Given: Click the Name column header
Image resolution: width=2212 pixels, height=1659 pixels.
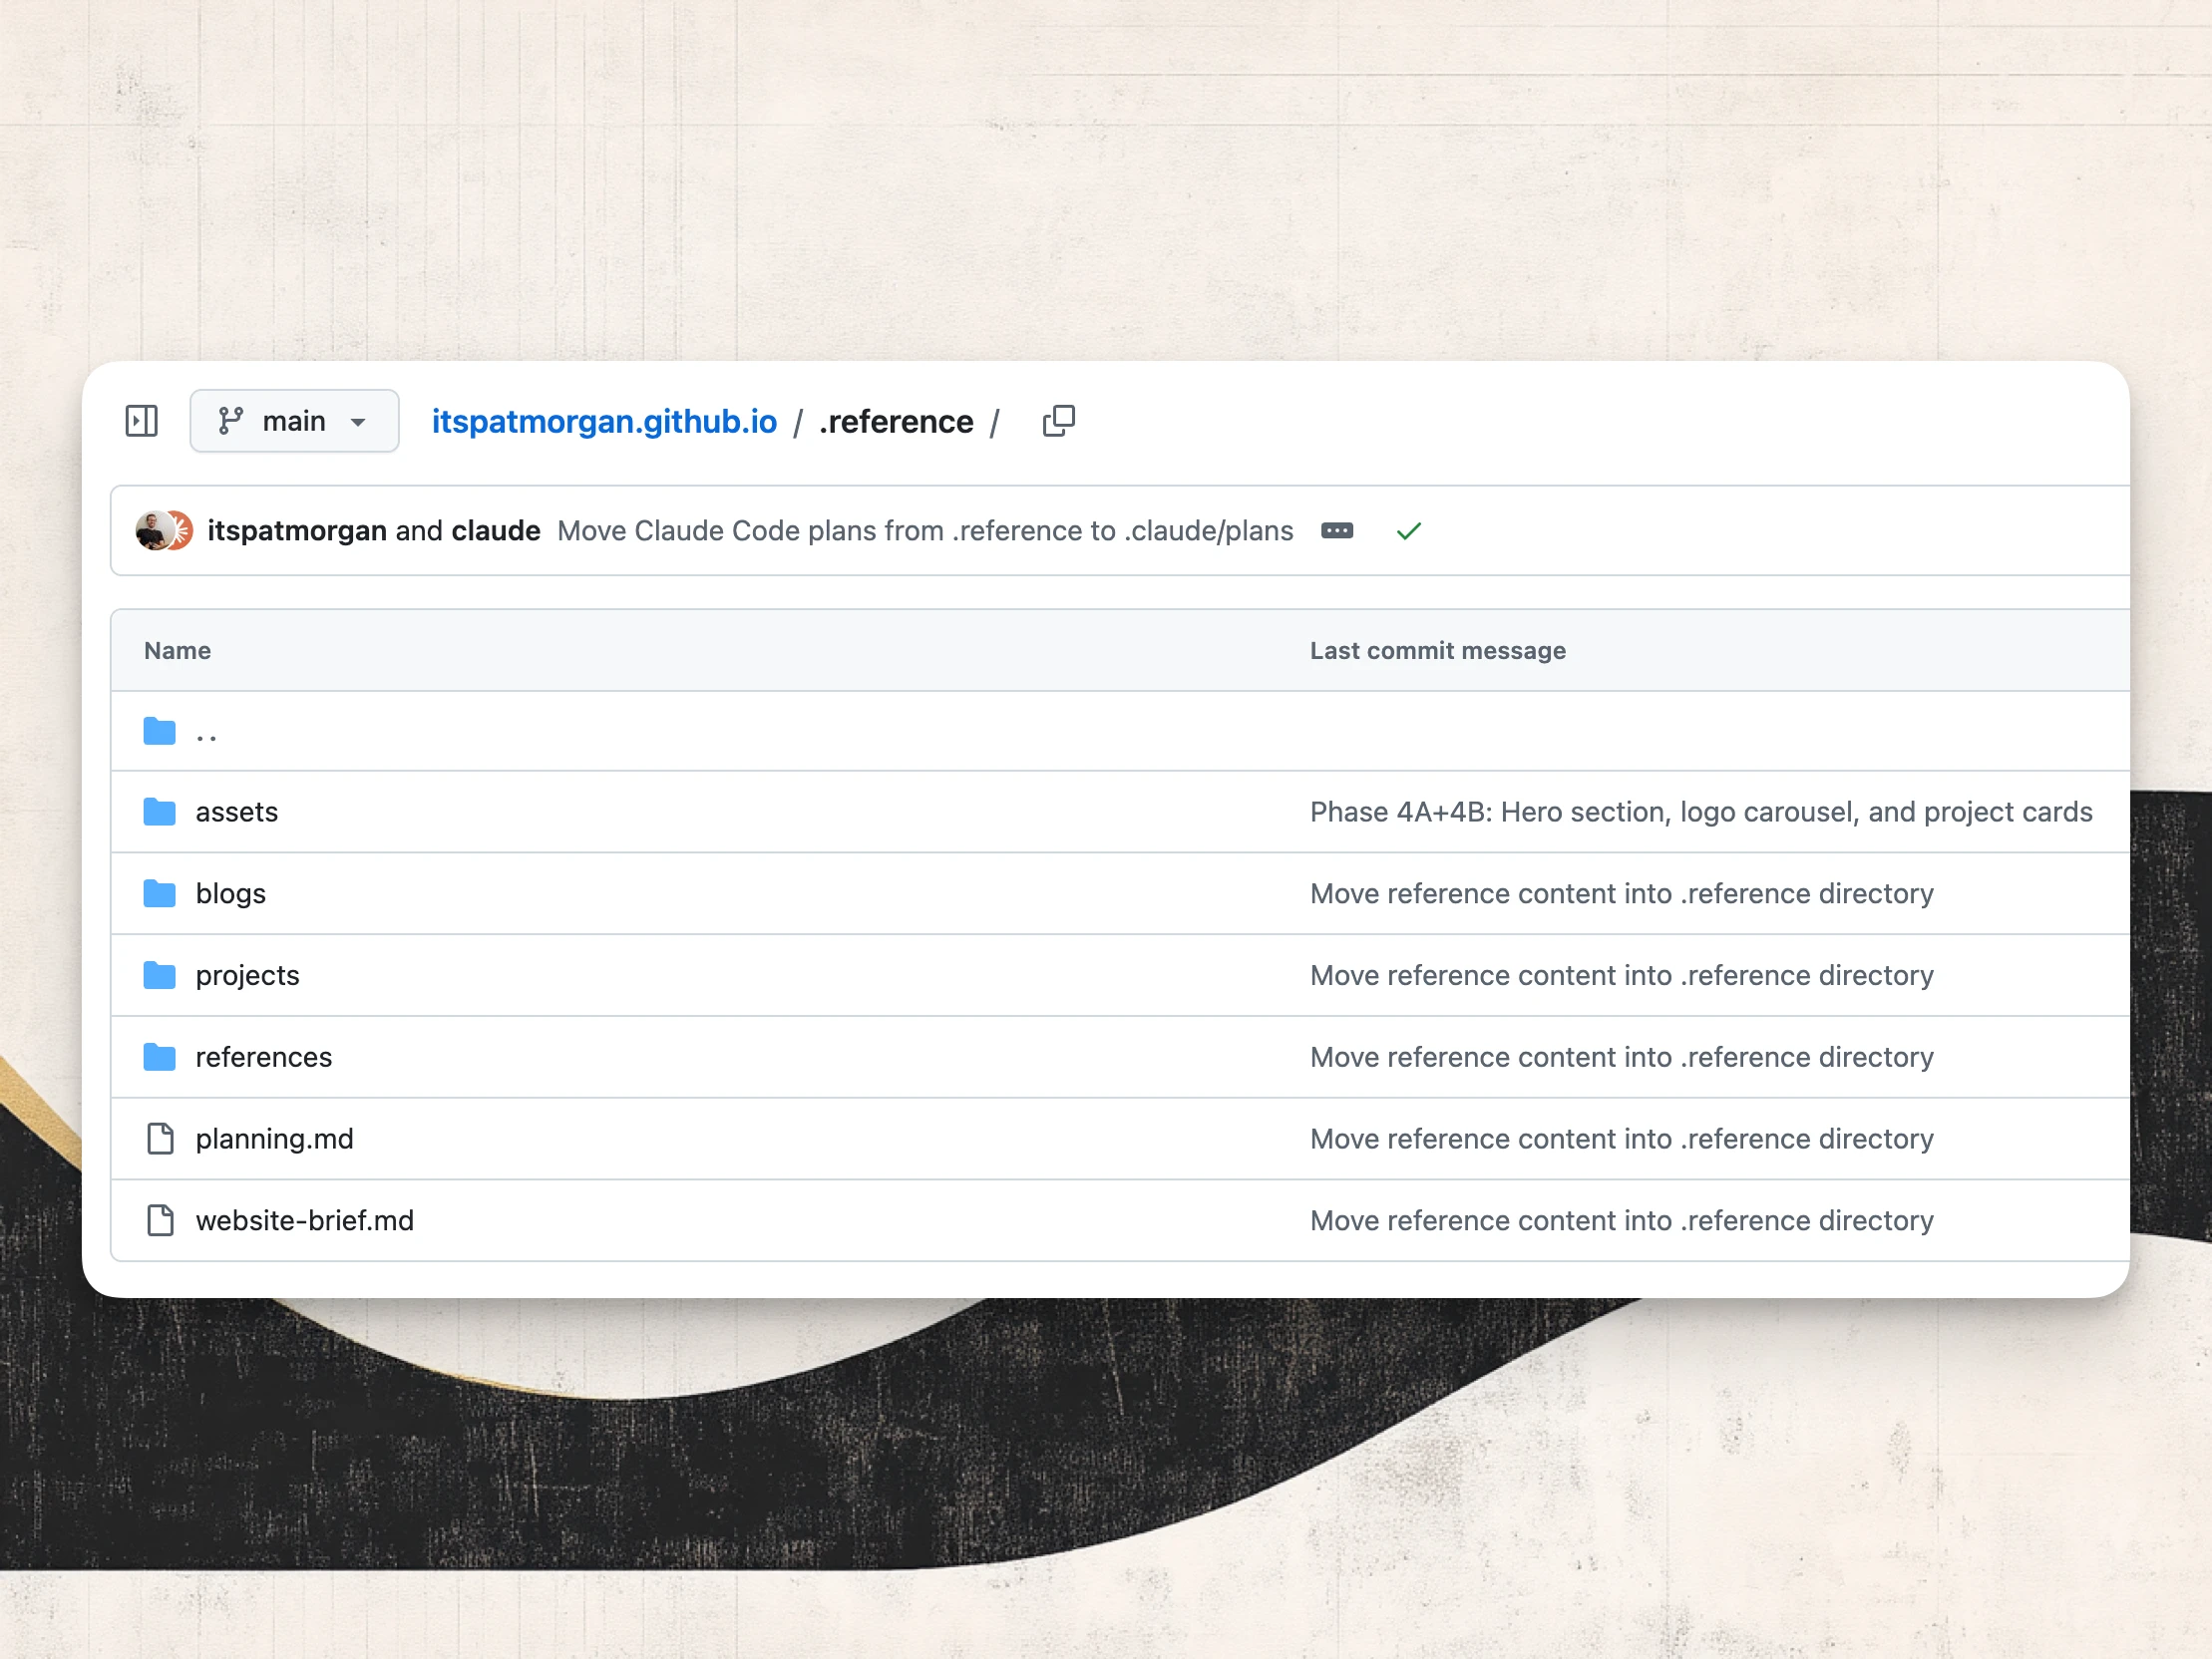Looking at the screenshot, I should coord(177,651).
